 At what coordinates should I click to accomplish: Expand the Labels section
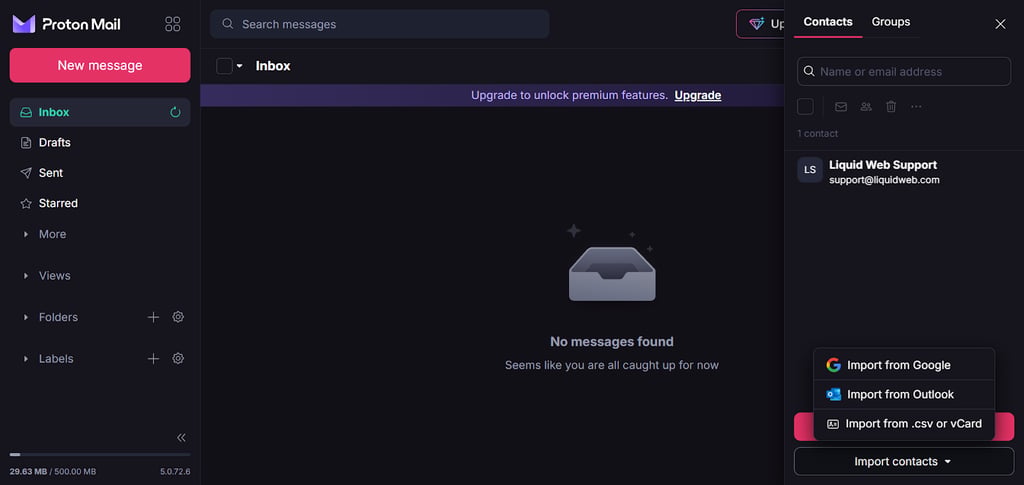[26, 359]
